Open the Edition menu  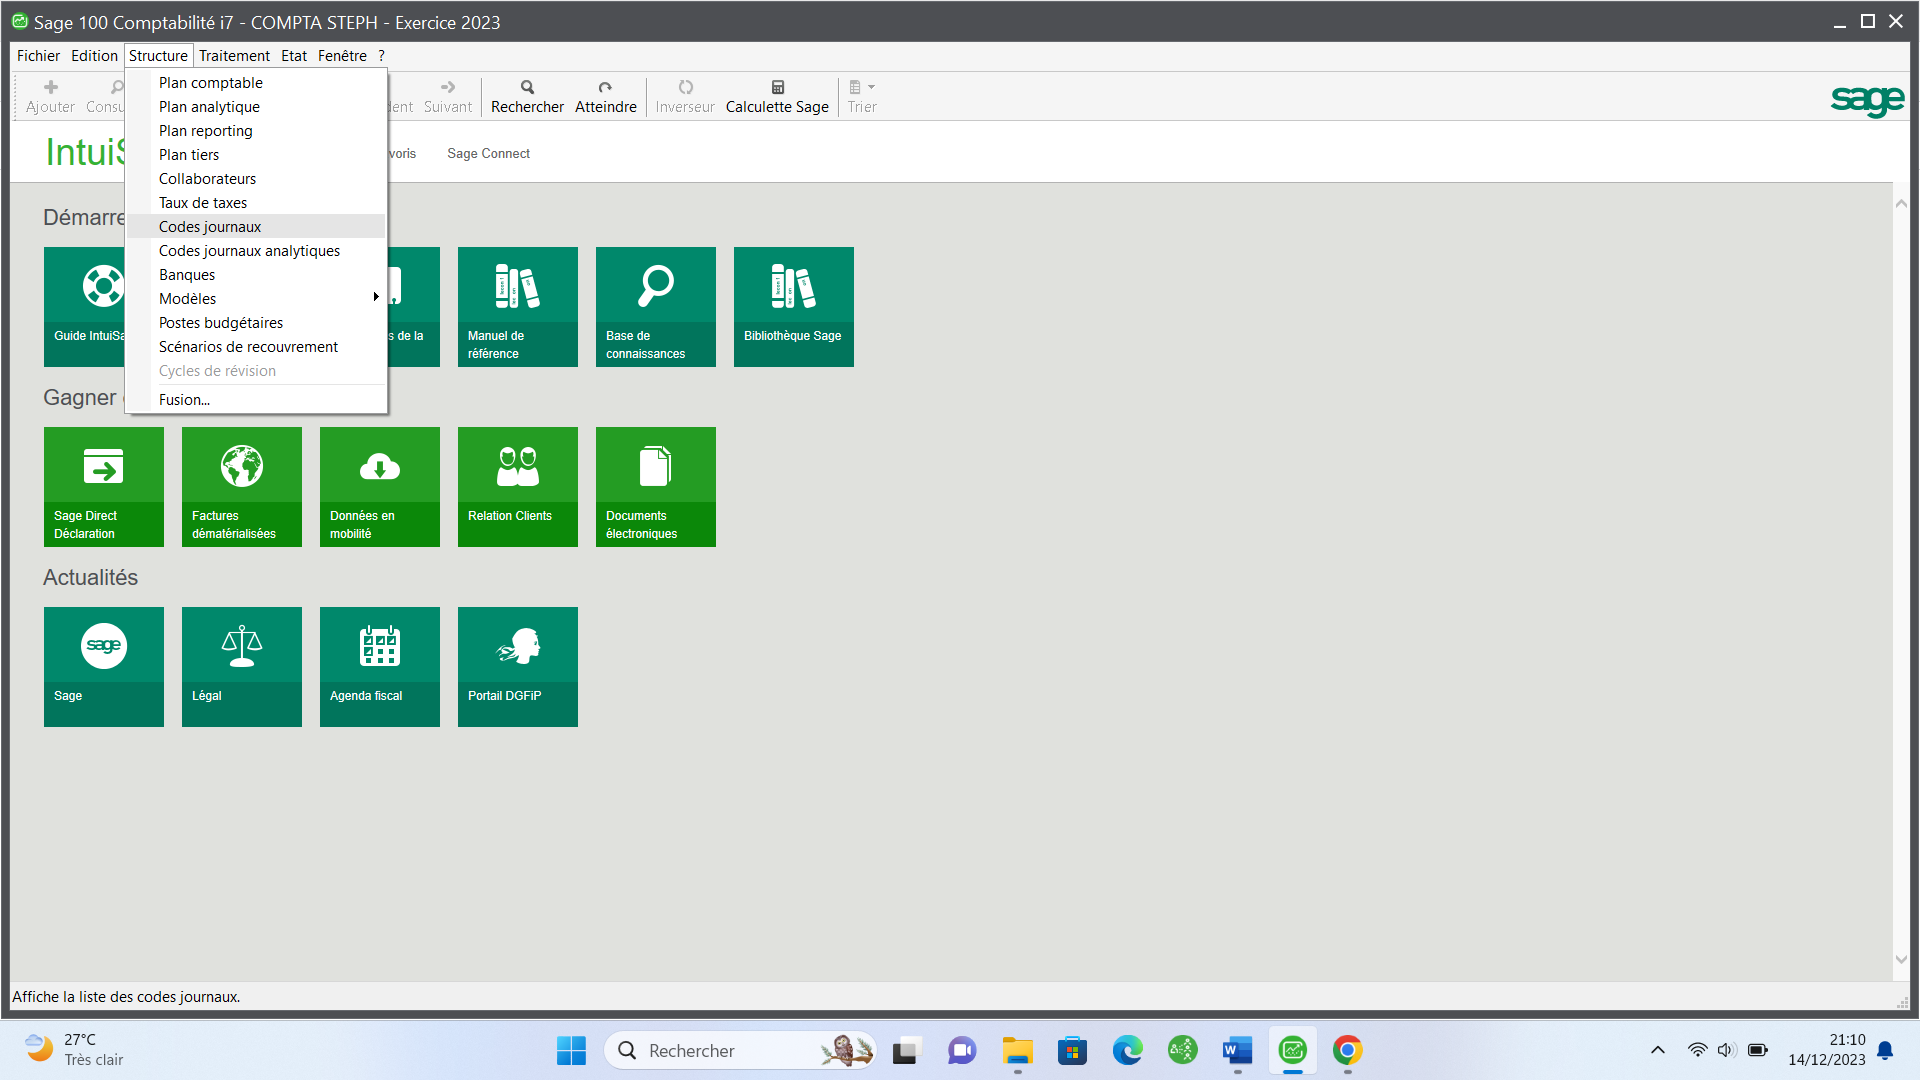94,56
